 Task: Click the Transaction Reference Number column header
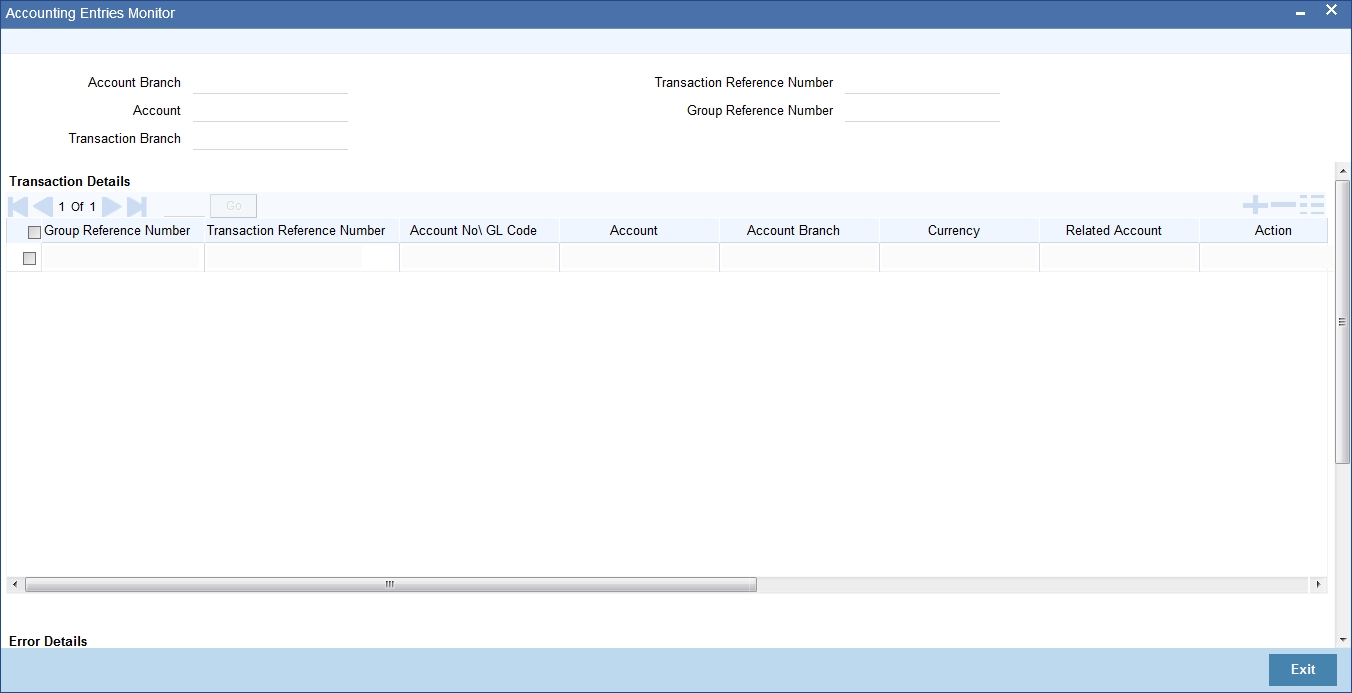pyautogui.click(x=296, y=230)
